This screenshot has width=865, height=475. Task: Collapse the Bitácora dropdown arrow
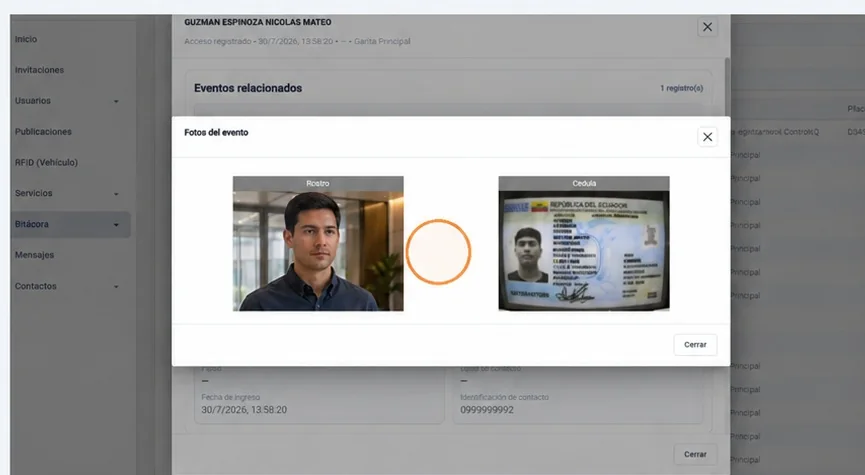click(116, 225)
